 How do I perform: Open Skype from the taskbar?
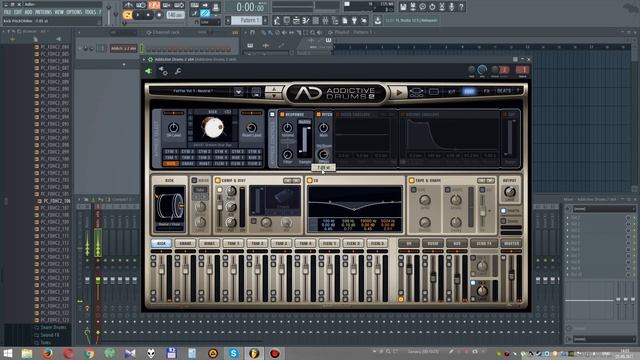(233, 353)
